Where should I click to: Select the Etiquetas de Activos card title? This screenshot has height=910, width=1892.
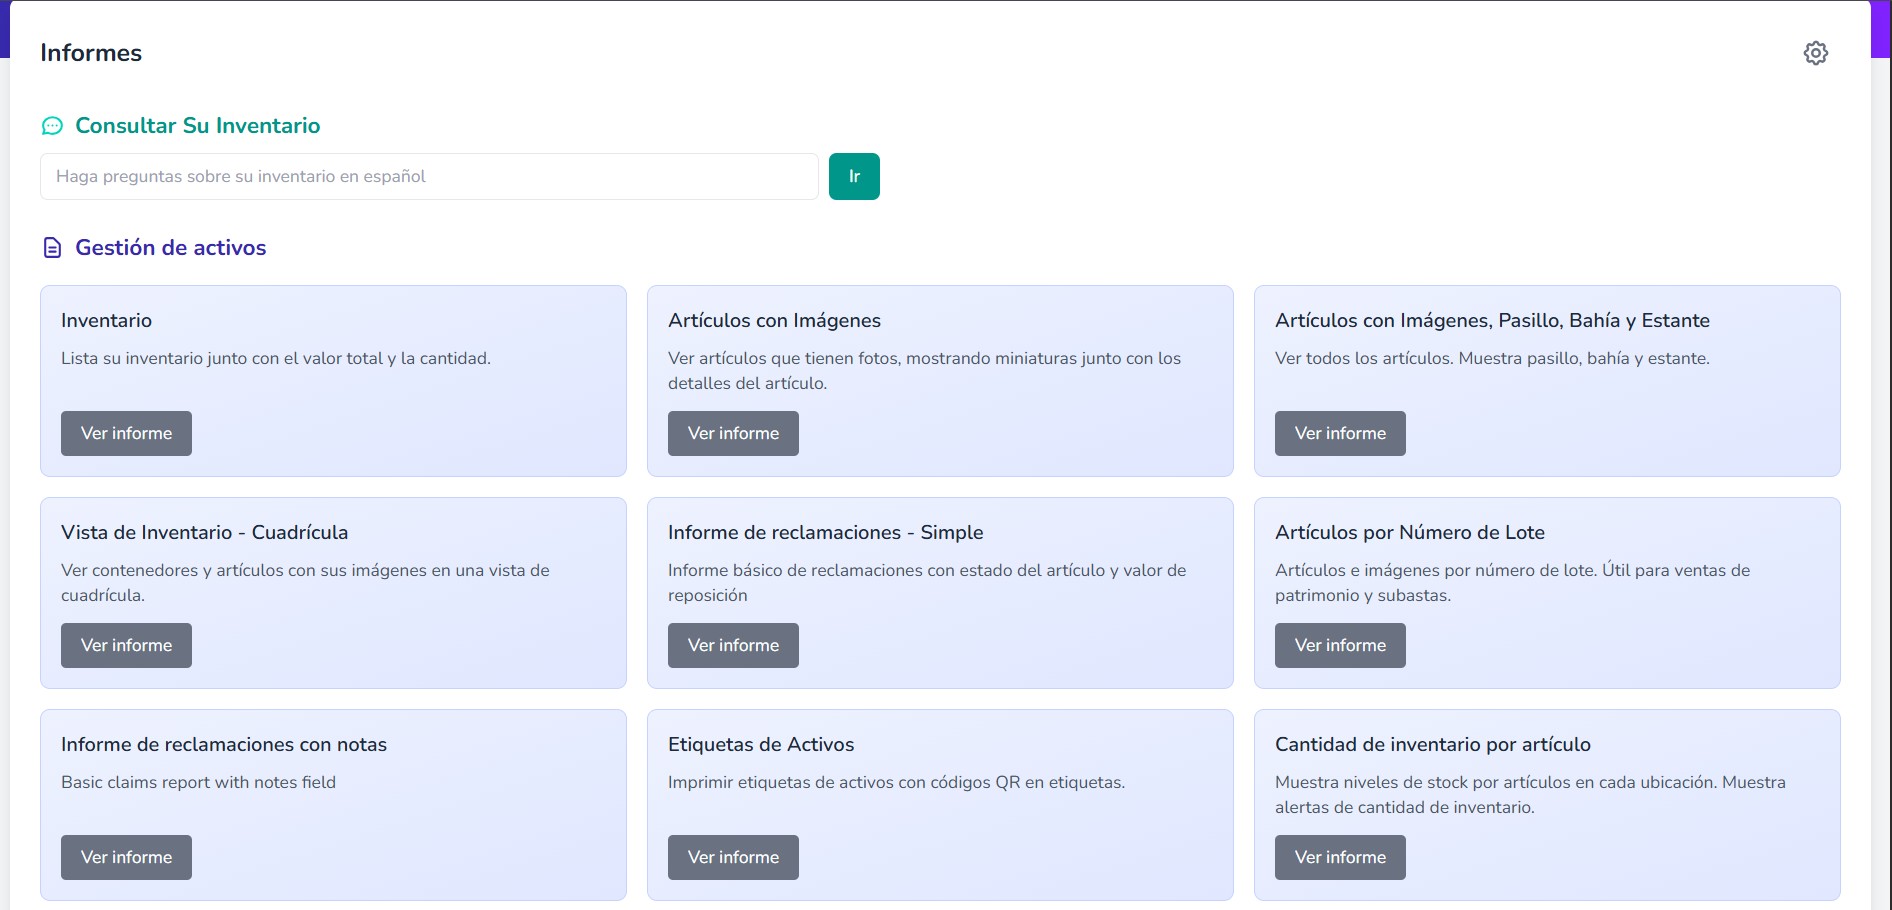coord(760,745)
